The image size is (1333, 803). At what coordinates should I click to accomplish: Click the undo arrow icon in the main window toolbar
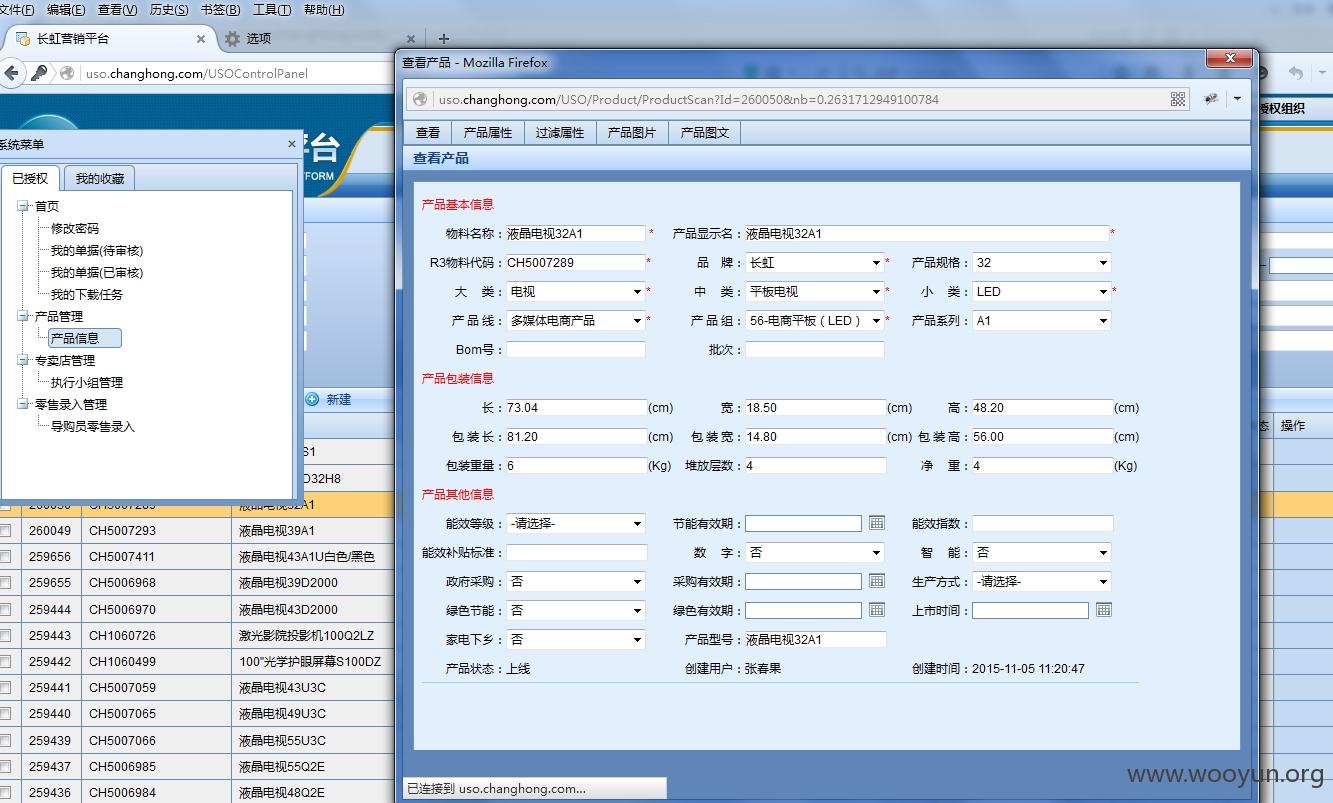coord(1296,73)
